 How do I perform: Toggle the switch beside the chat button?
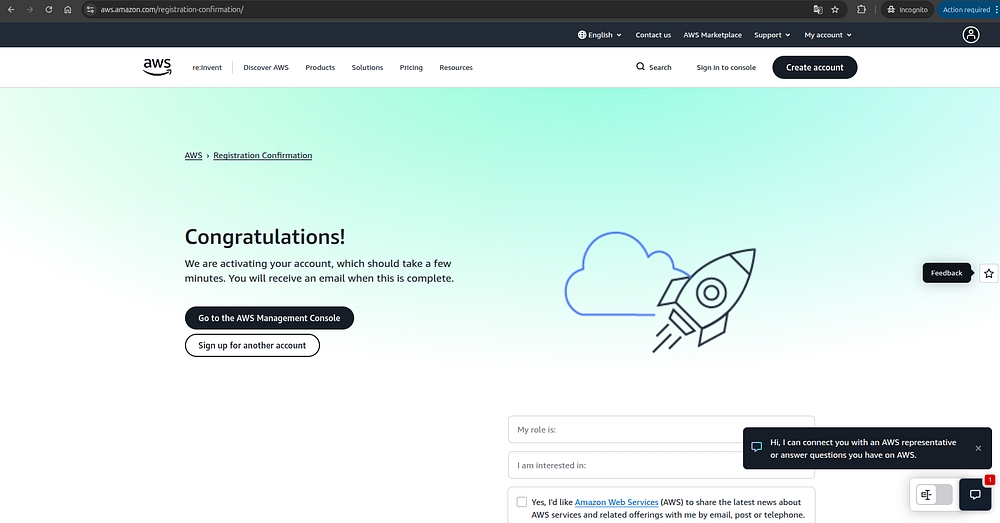point(935,495)
